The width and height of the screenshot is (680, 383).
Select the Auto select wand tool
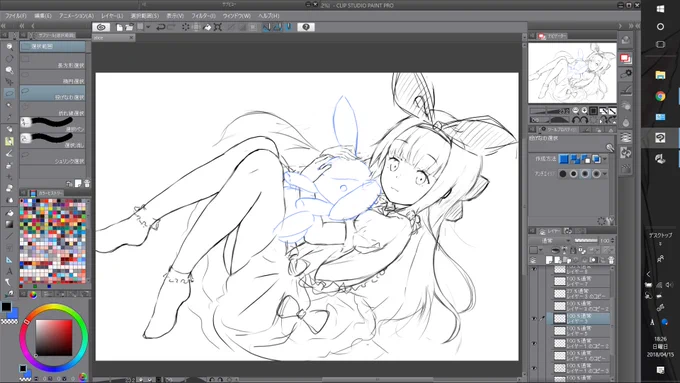coord(9,105)
